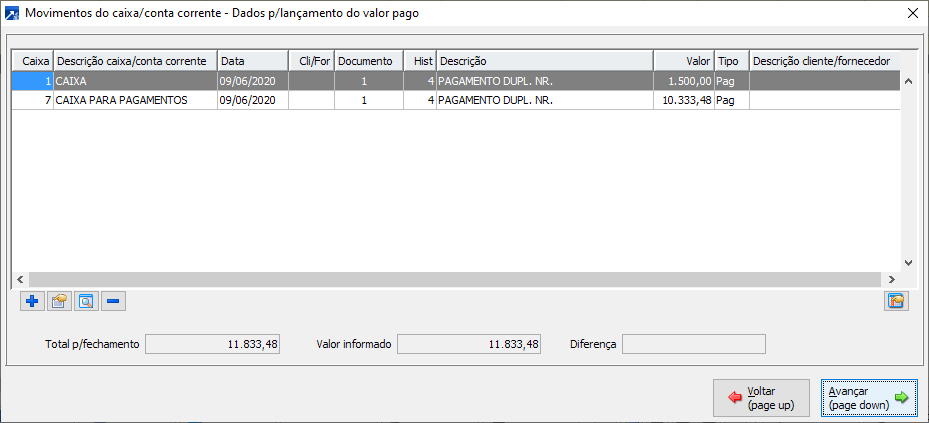Click the Pag type cell in 10.333,48 row
The height and width of the screenshot is (423, 929).
tap(732, 100)
